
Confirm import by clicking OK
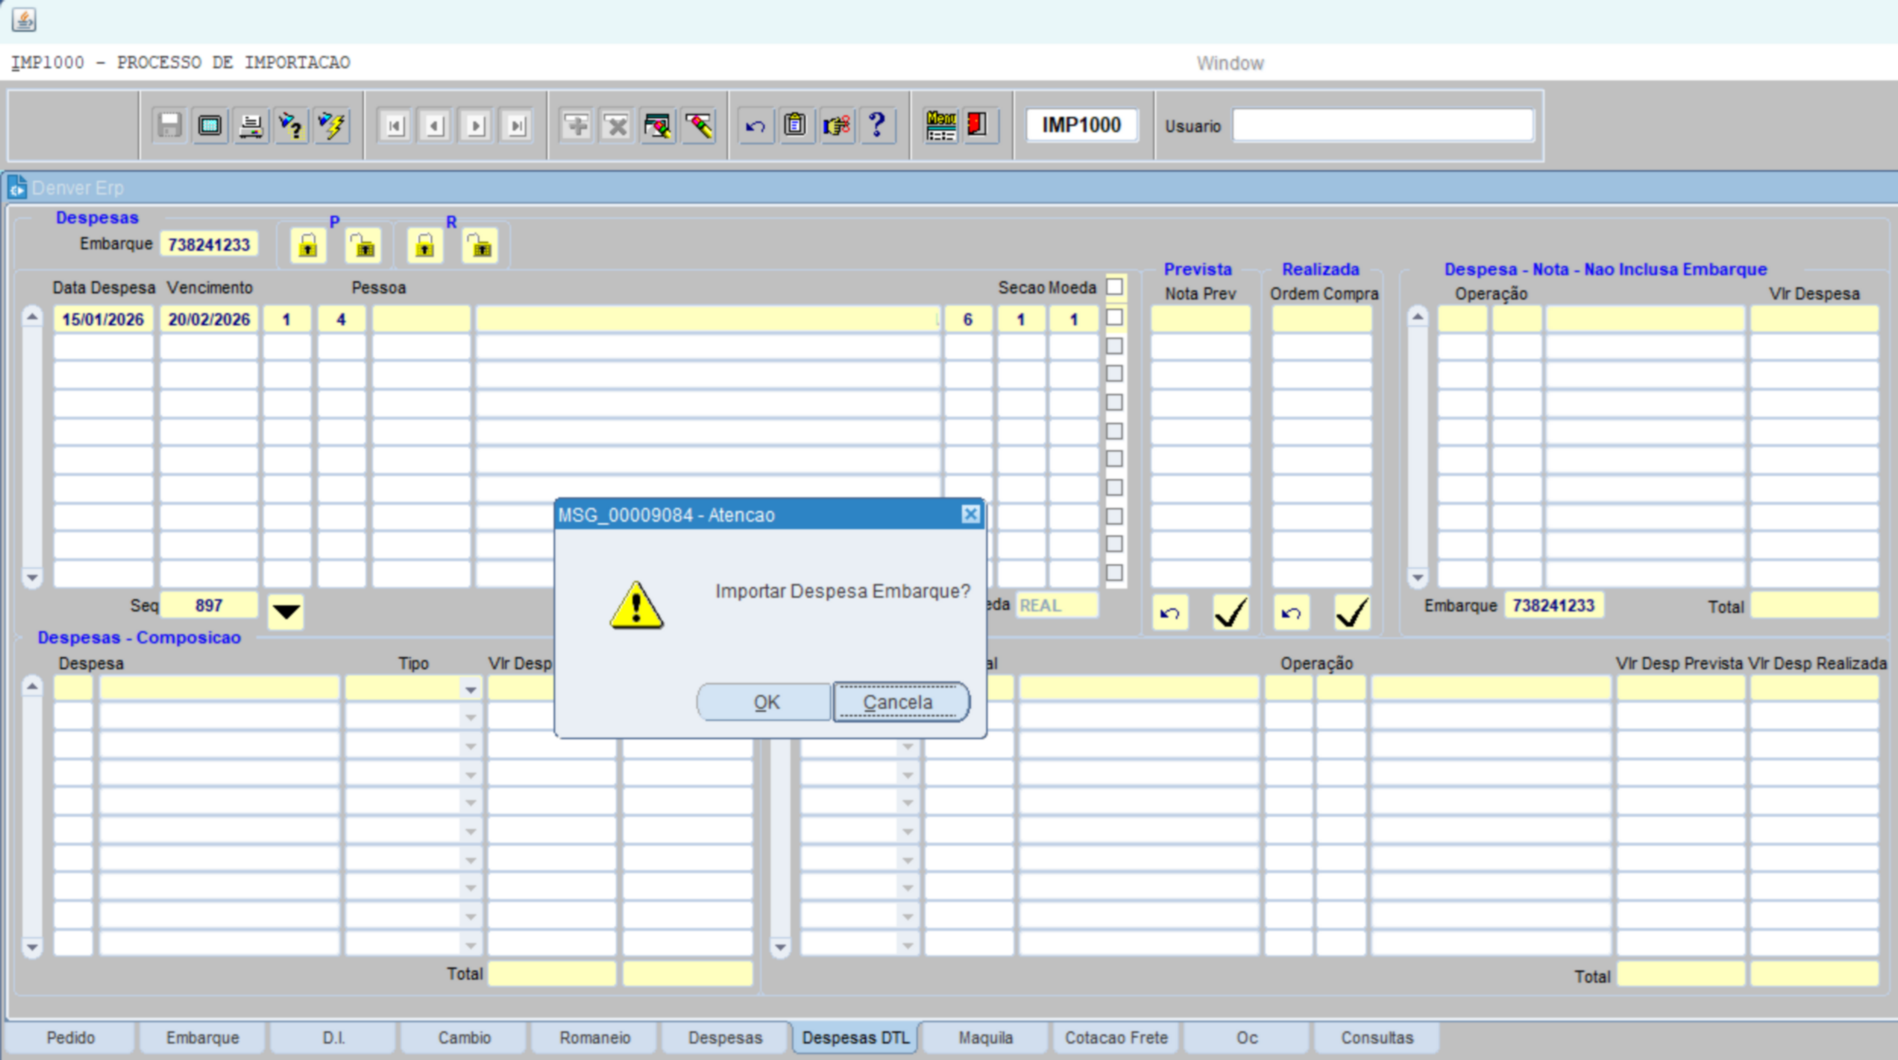[765, 702]
